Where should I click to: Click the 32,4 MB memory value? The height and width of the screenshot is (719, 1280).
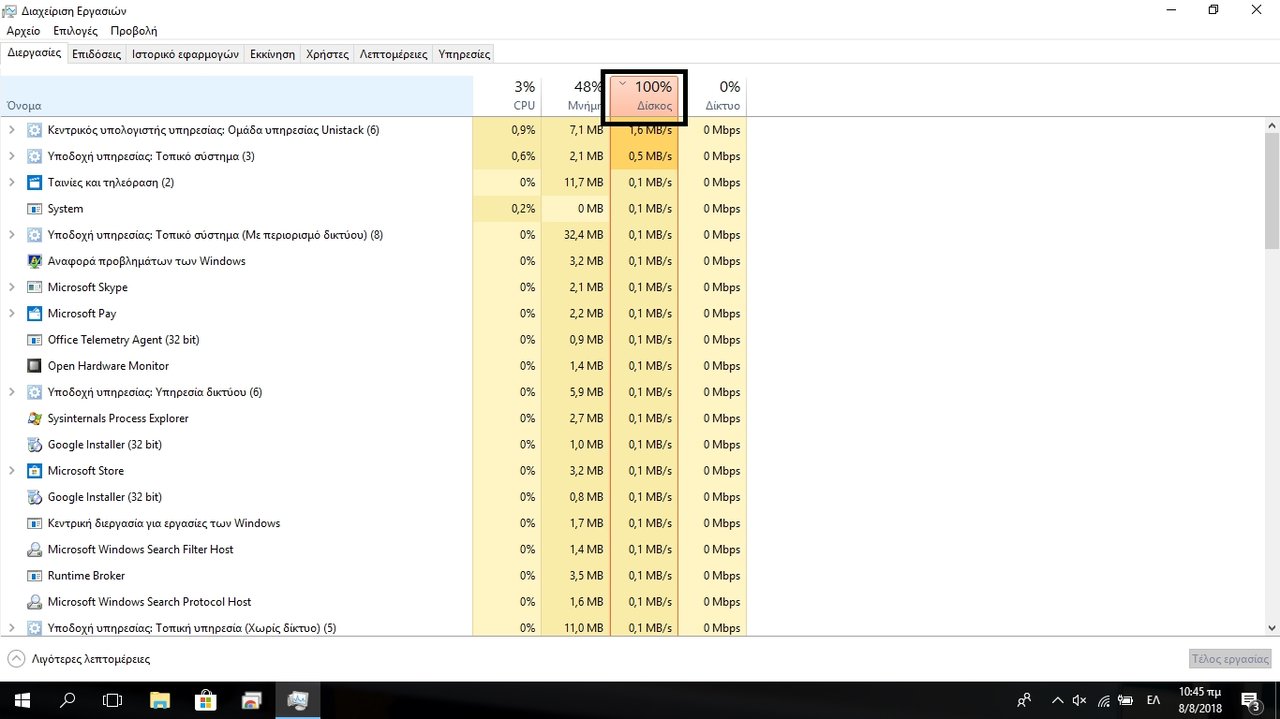point(584,235)
